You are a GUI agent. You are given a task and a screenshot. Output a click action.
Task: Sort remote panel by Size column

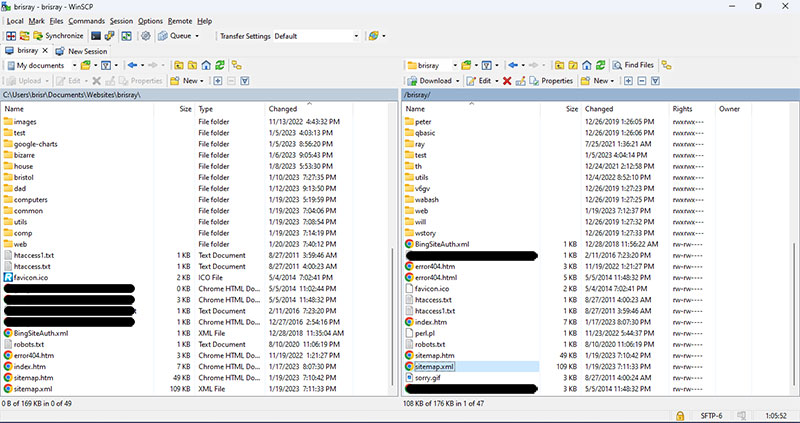click(x=560, y=109)
